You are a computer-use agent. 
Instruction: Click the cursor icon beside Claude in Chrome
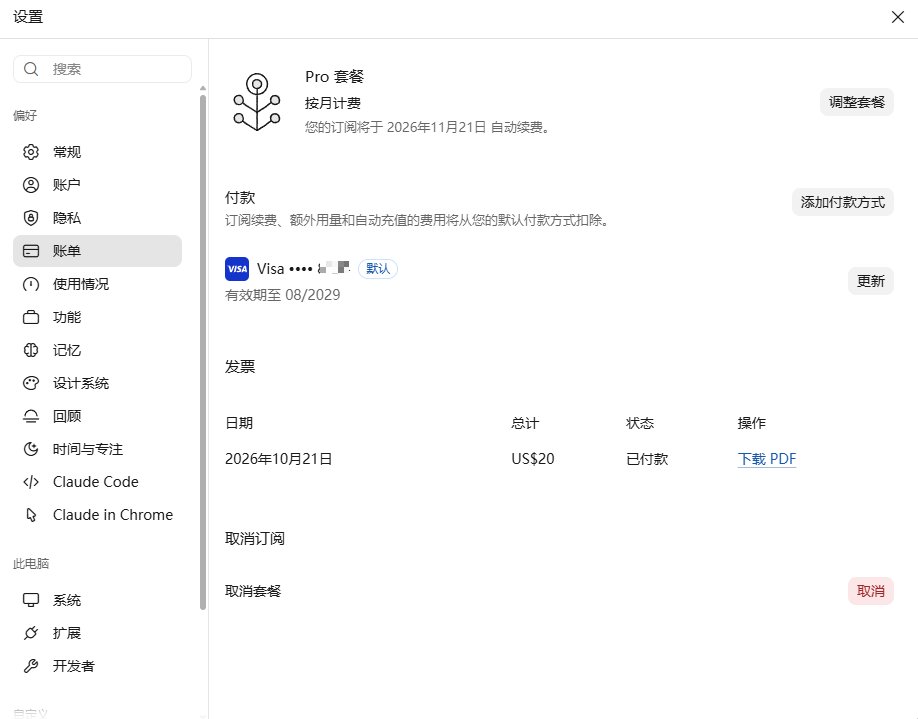pyautogui.click(x=30, y=515)
